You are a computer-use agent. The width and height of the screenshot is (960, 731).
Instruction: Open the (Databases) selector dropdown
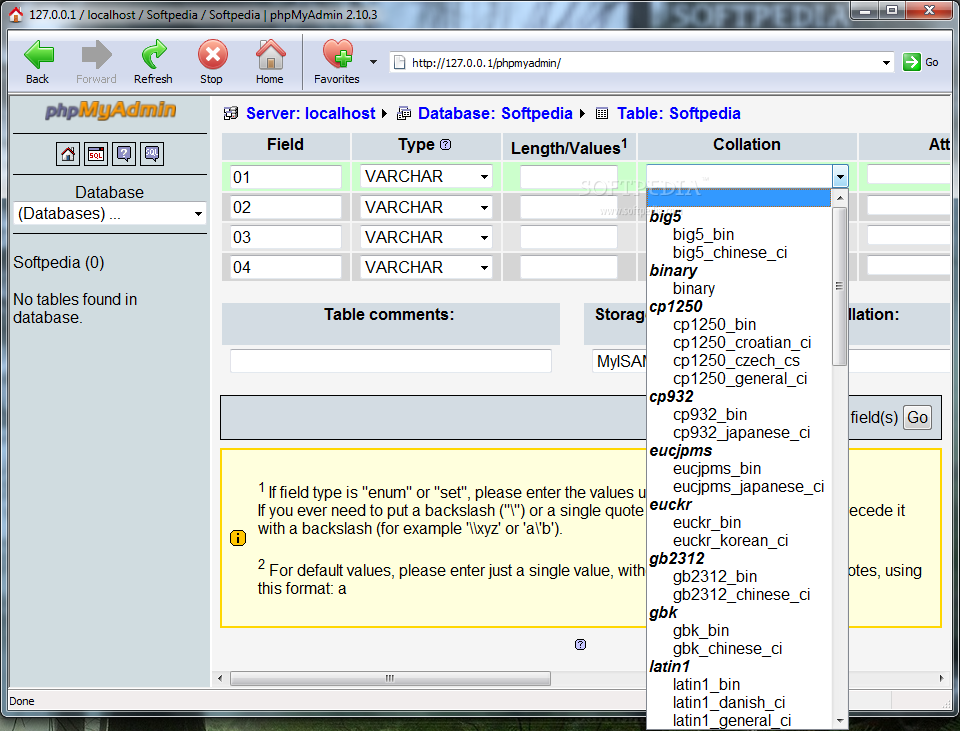110,214
